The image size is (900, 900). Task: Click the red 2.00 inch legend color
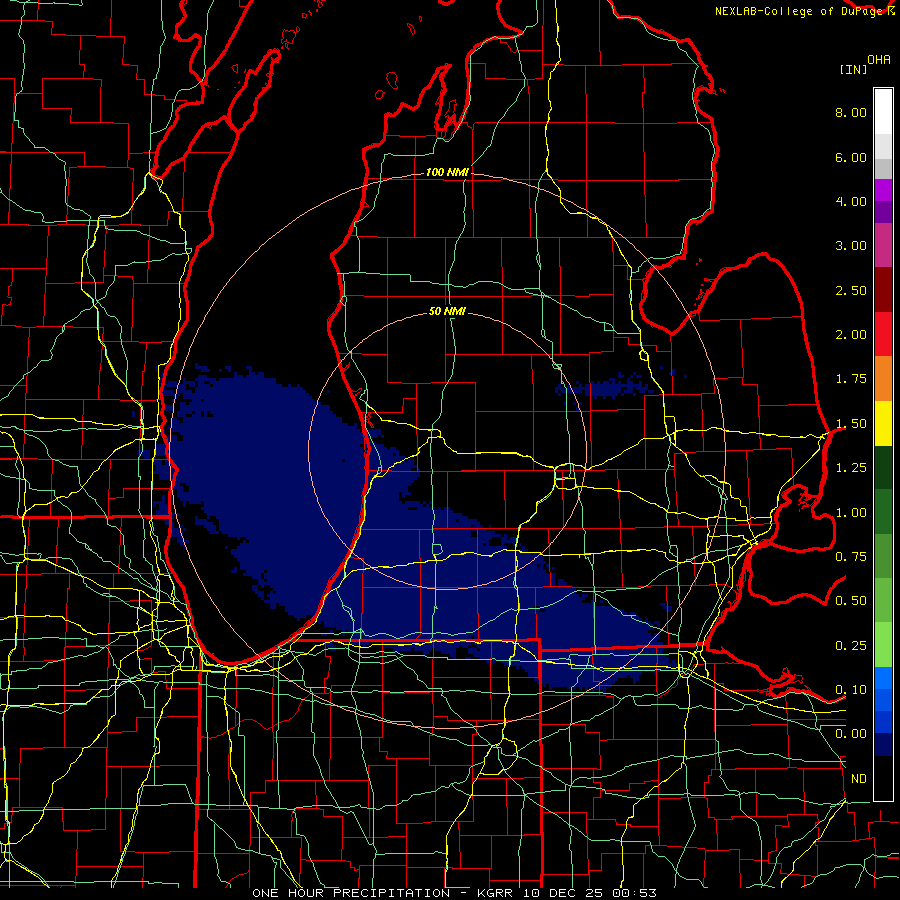(883, 334)
